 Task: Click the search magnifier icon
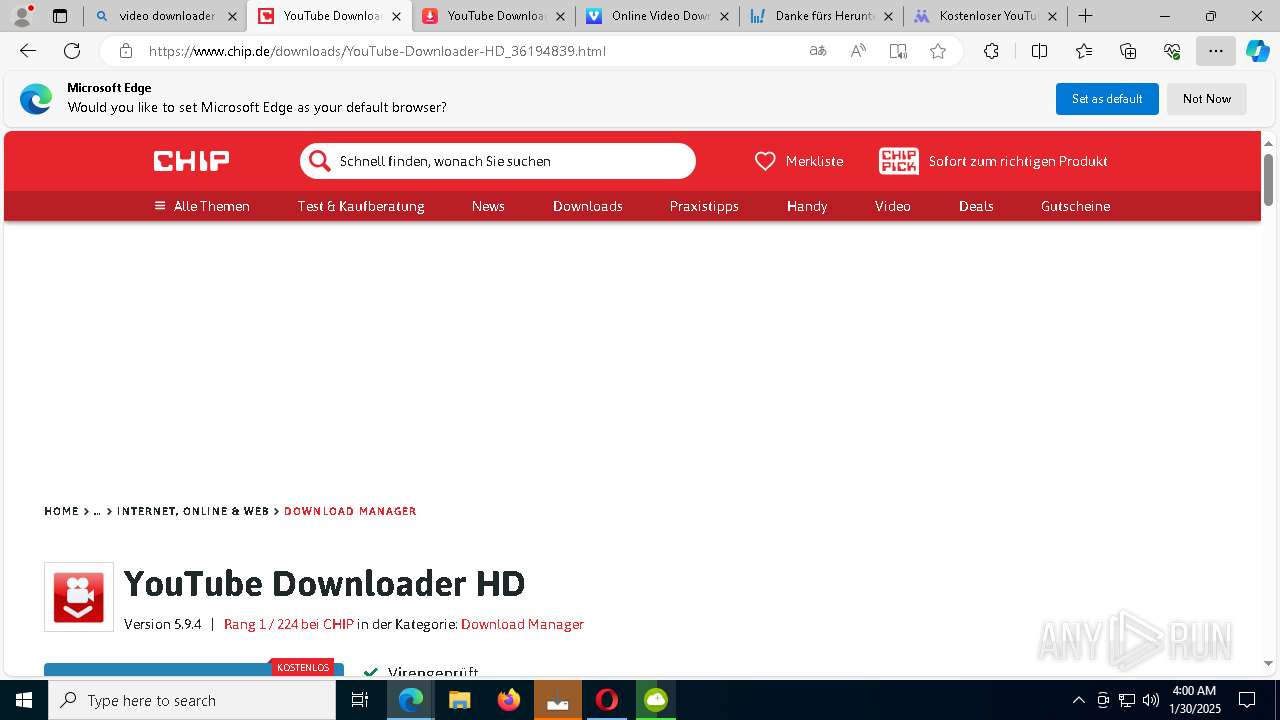pyautogui.click(x=319, y=161)
